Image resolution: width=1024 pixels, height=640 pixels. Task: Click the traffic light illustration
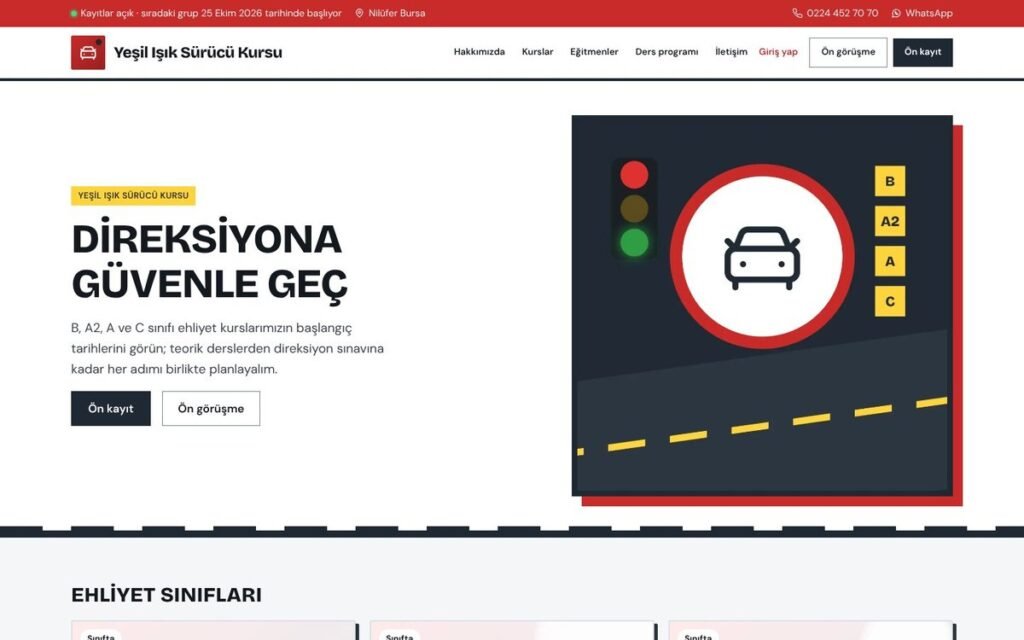(x=634, y=209)
